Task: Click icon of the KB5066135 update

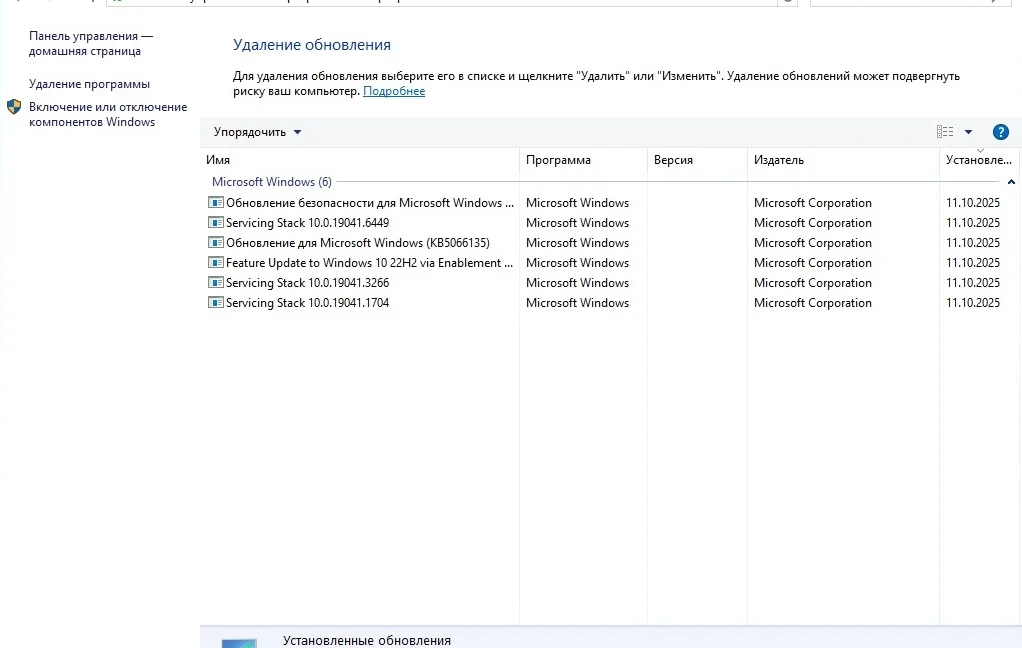Action: 215,243
